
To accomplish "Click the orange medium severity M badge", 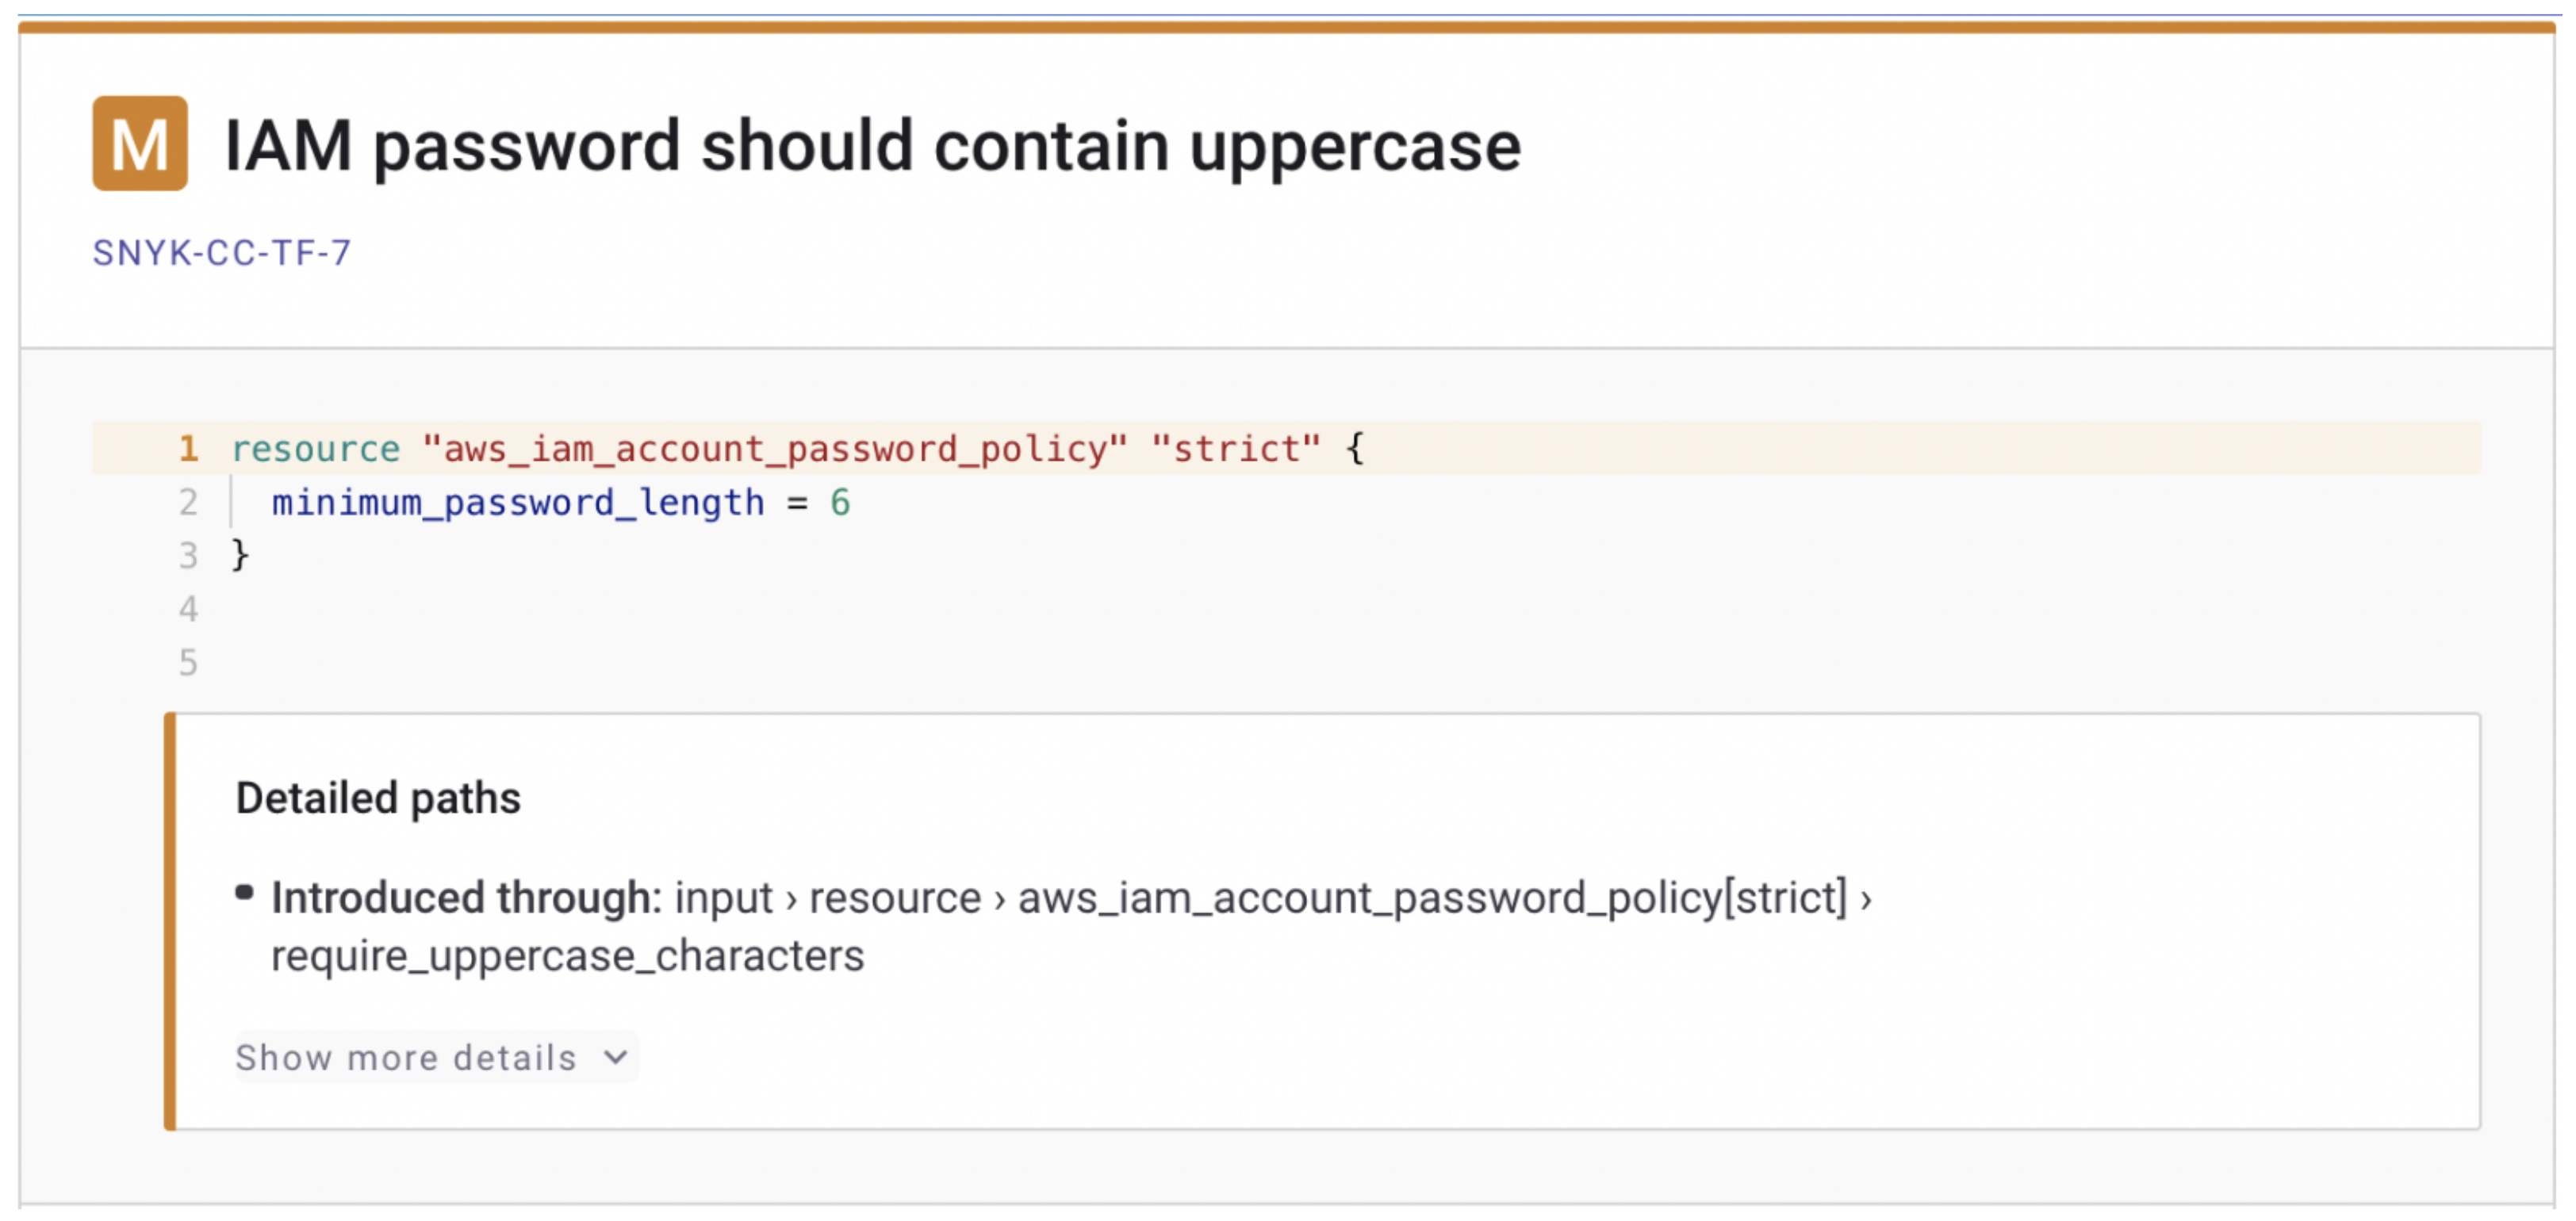I will pos(140,144).
